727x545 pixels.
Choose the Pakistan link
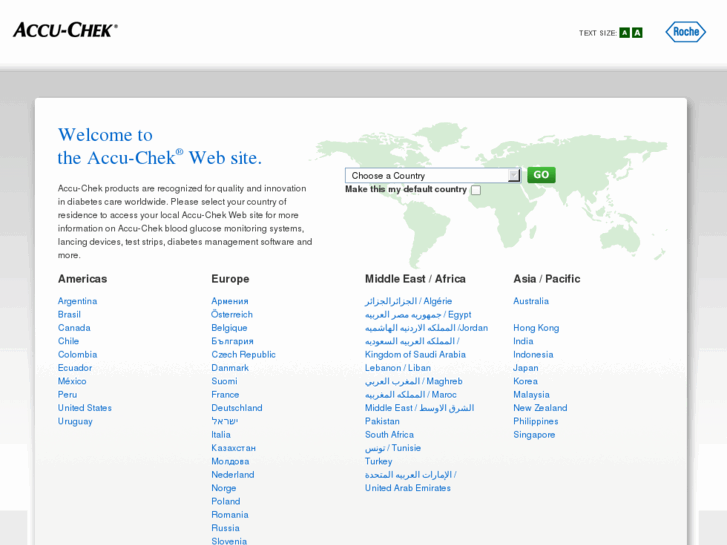tap(382, 422)
